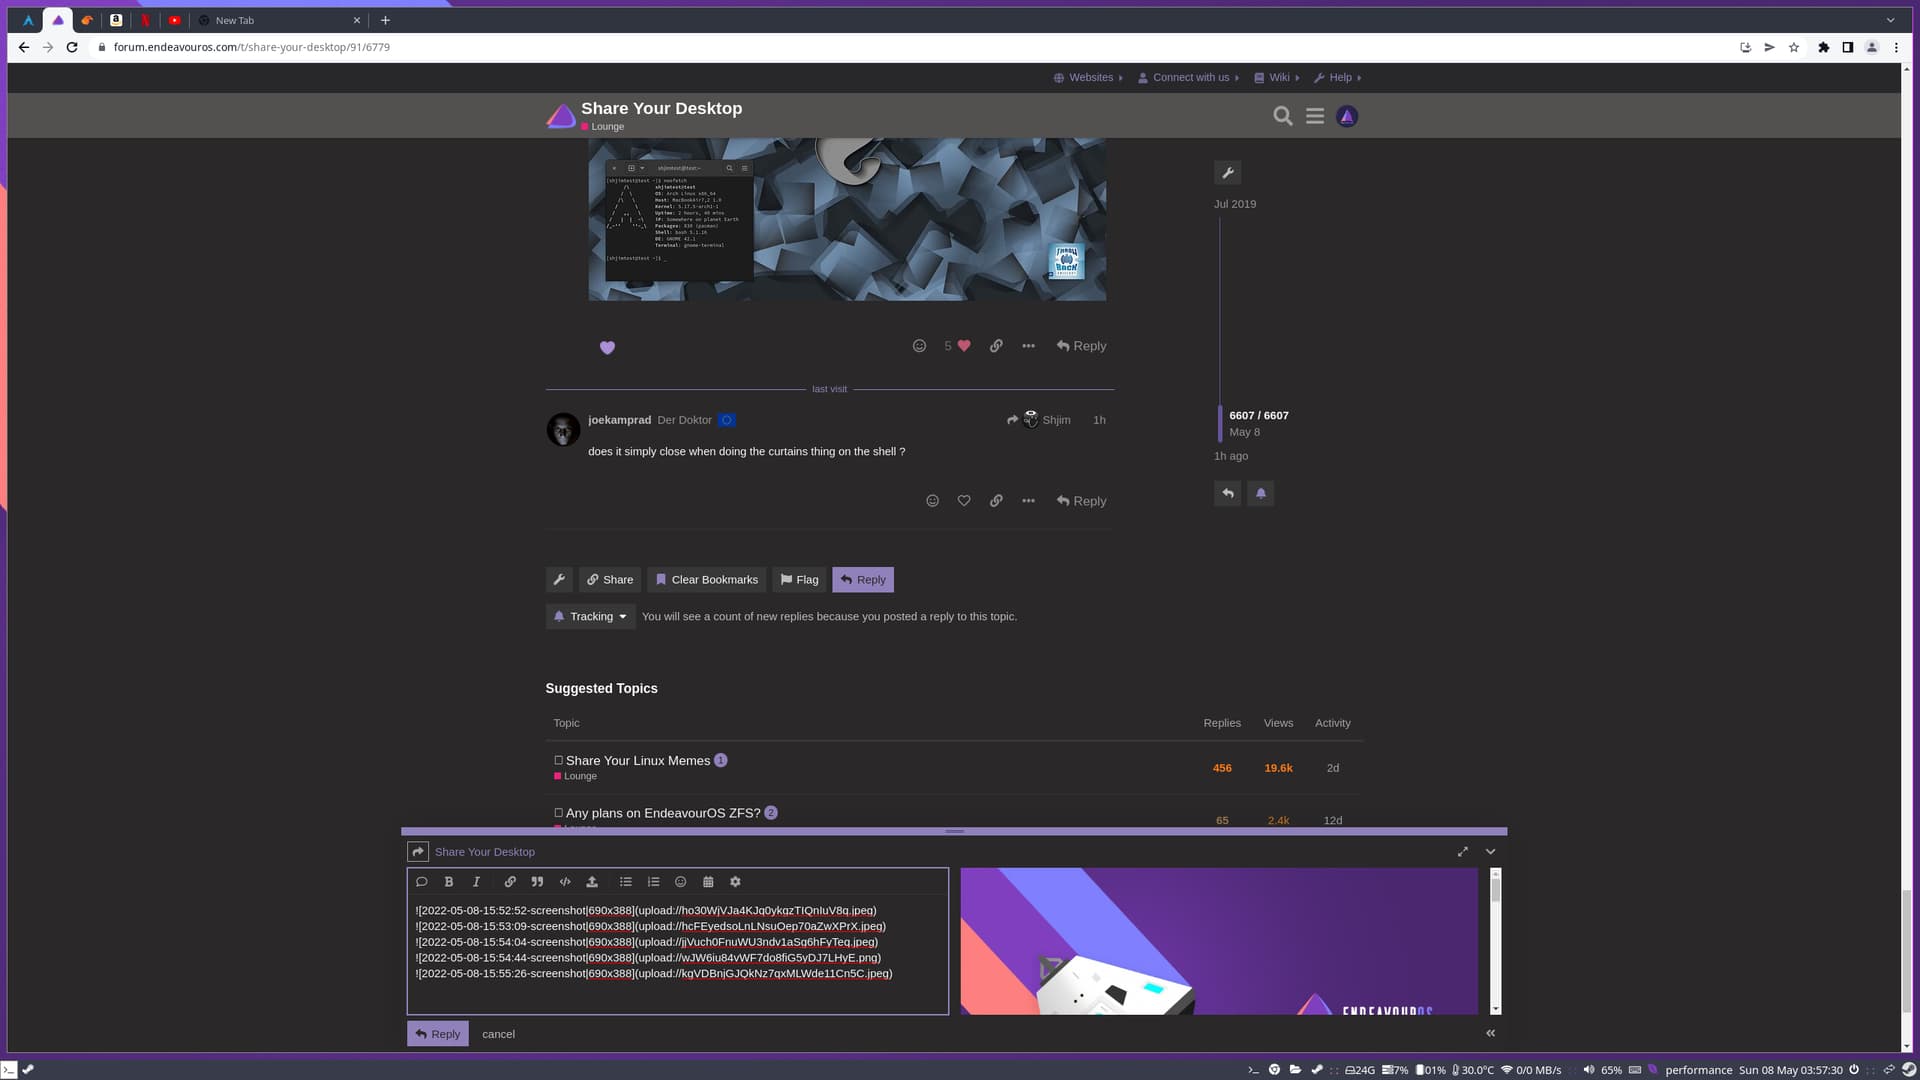Click the upload icon in composer toolbar

point(592,882)
